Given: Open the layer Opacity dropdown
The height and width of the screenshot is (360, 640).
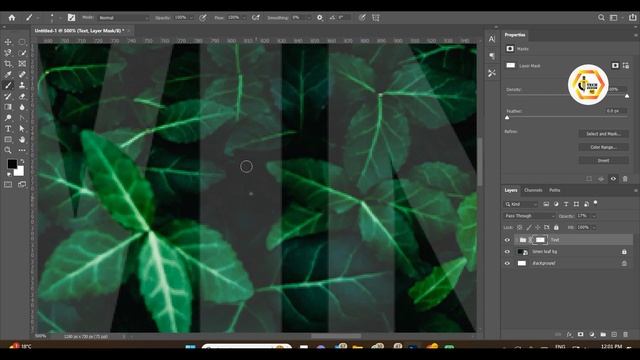Looking at the screenshot, I should (594, 216).
